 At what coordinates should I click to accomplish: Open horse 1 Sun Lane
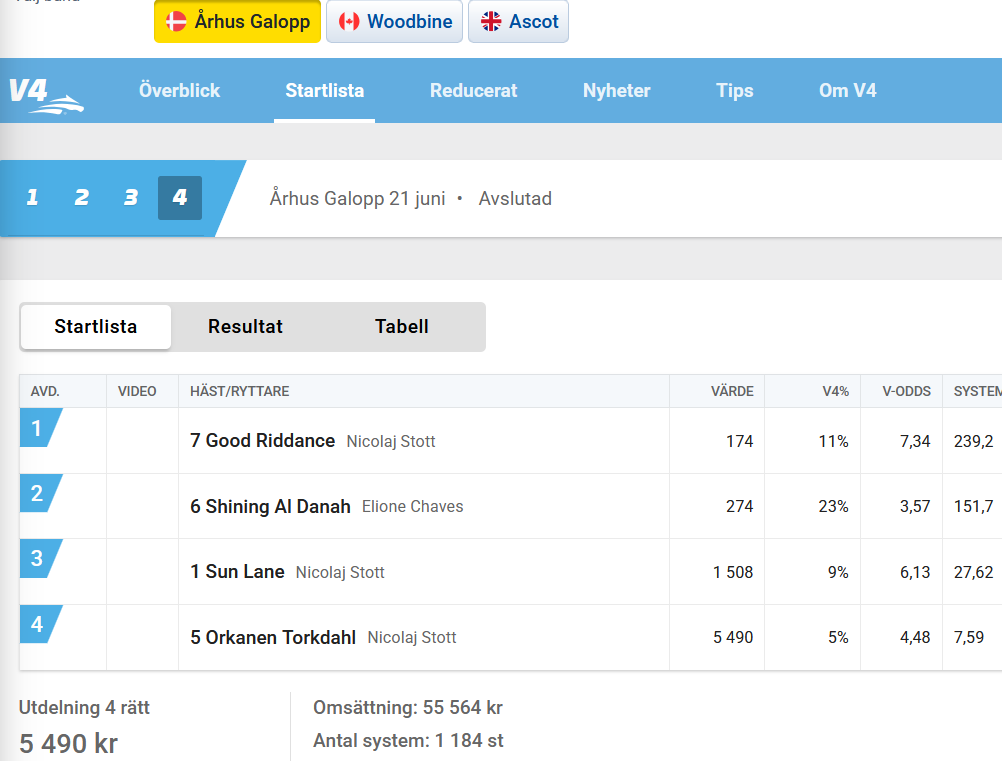[x=237, y=572]
